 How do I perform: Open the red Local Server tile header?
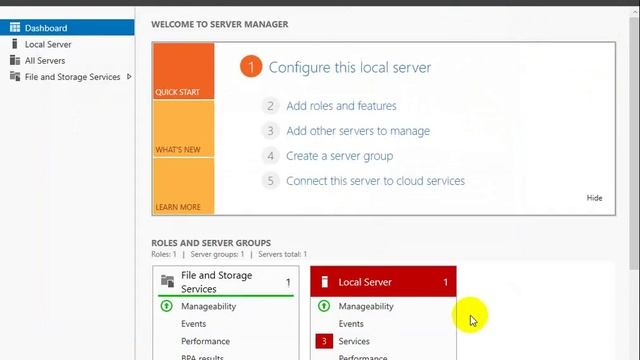[383, 281]
